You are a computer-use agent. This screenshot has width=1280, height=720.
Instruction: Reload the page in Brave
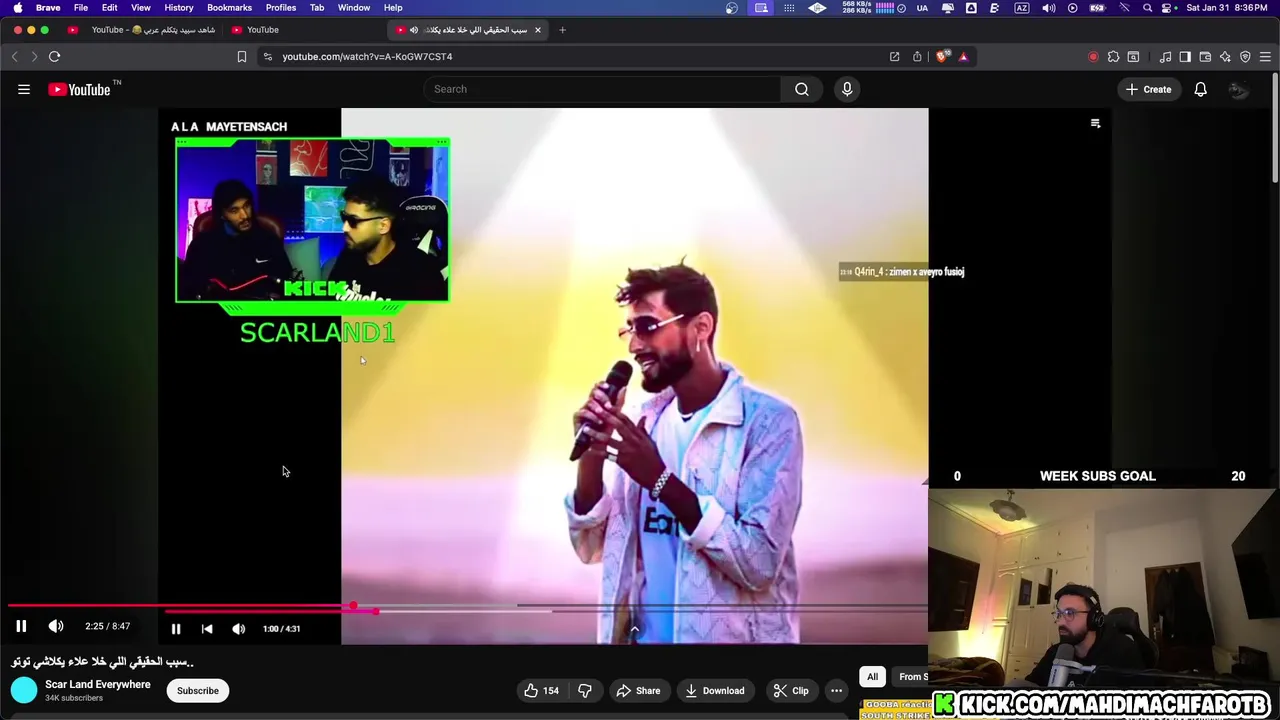tap(55, 57)
